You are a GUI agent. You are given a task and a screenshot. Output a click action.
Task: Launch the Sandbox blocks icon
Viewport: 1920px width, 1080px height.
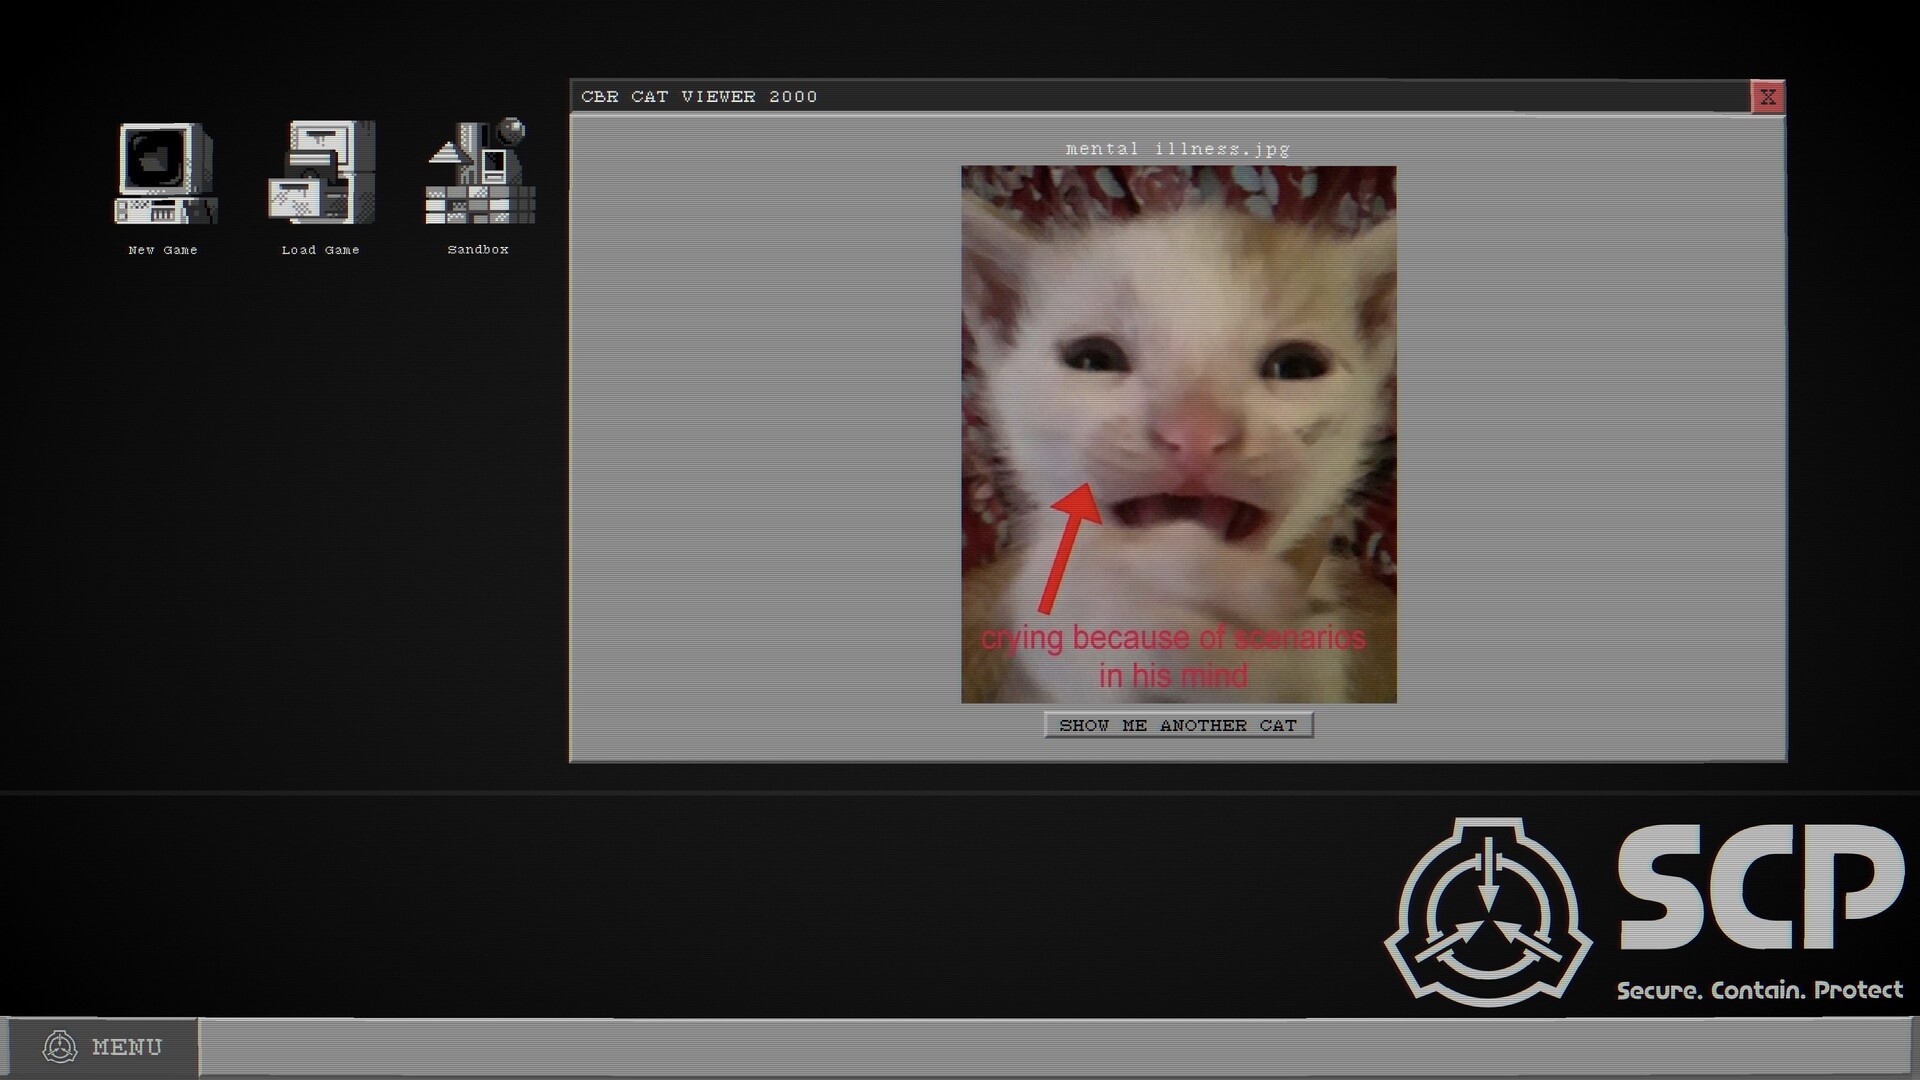tap(480, 173)
